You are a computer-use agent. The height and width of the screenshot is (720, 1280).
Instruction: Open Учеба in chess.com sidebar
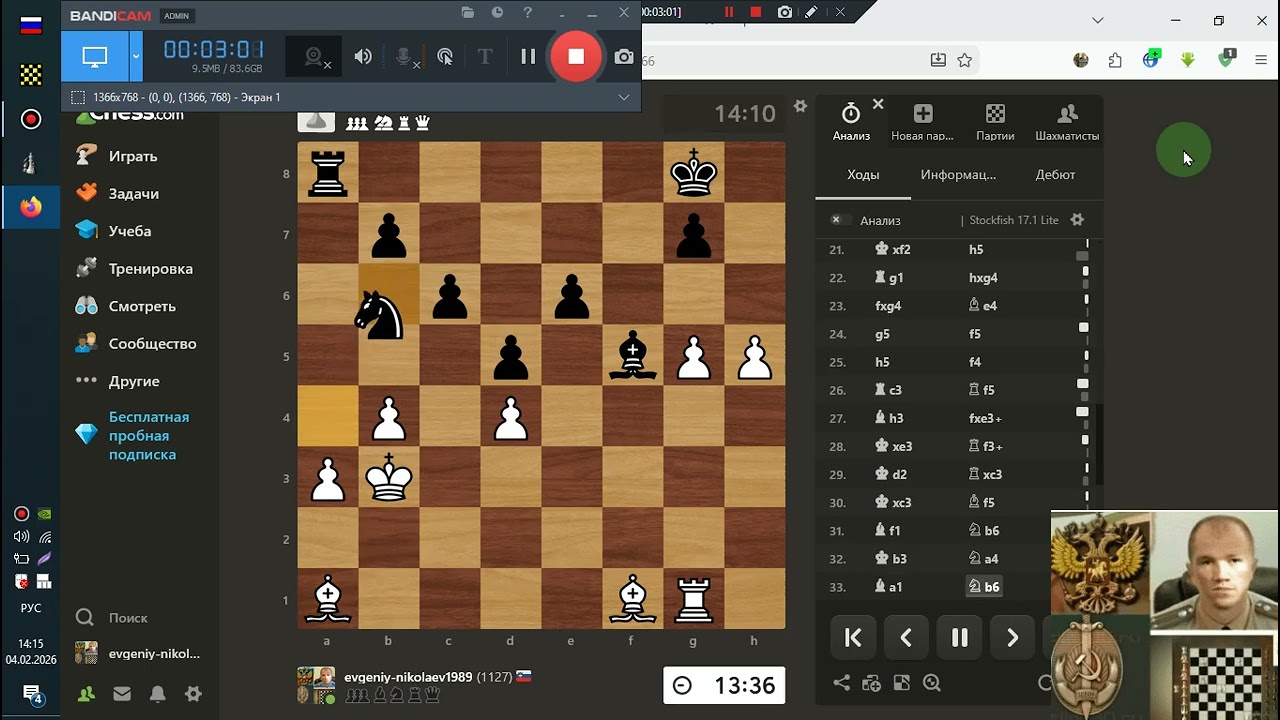tap(130, 231)
